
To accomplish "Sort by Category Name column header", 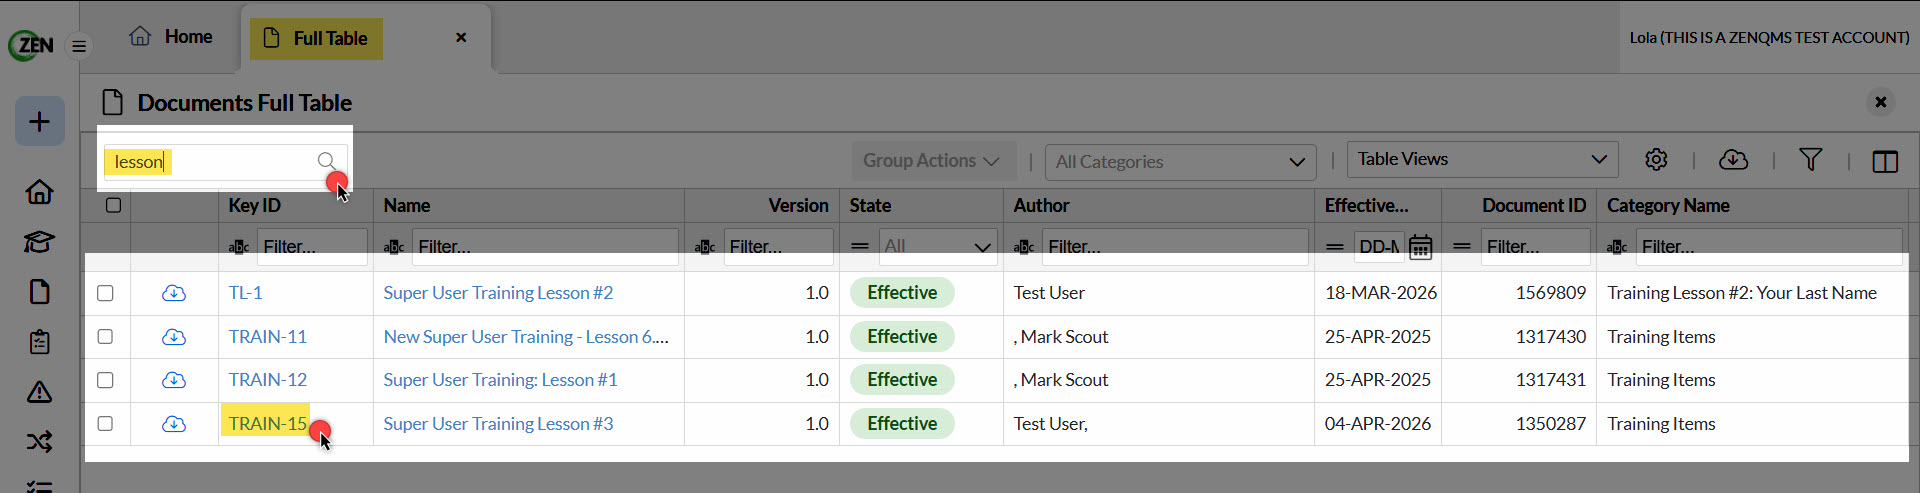I will point(1668,205).
